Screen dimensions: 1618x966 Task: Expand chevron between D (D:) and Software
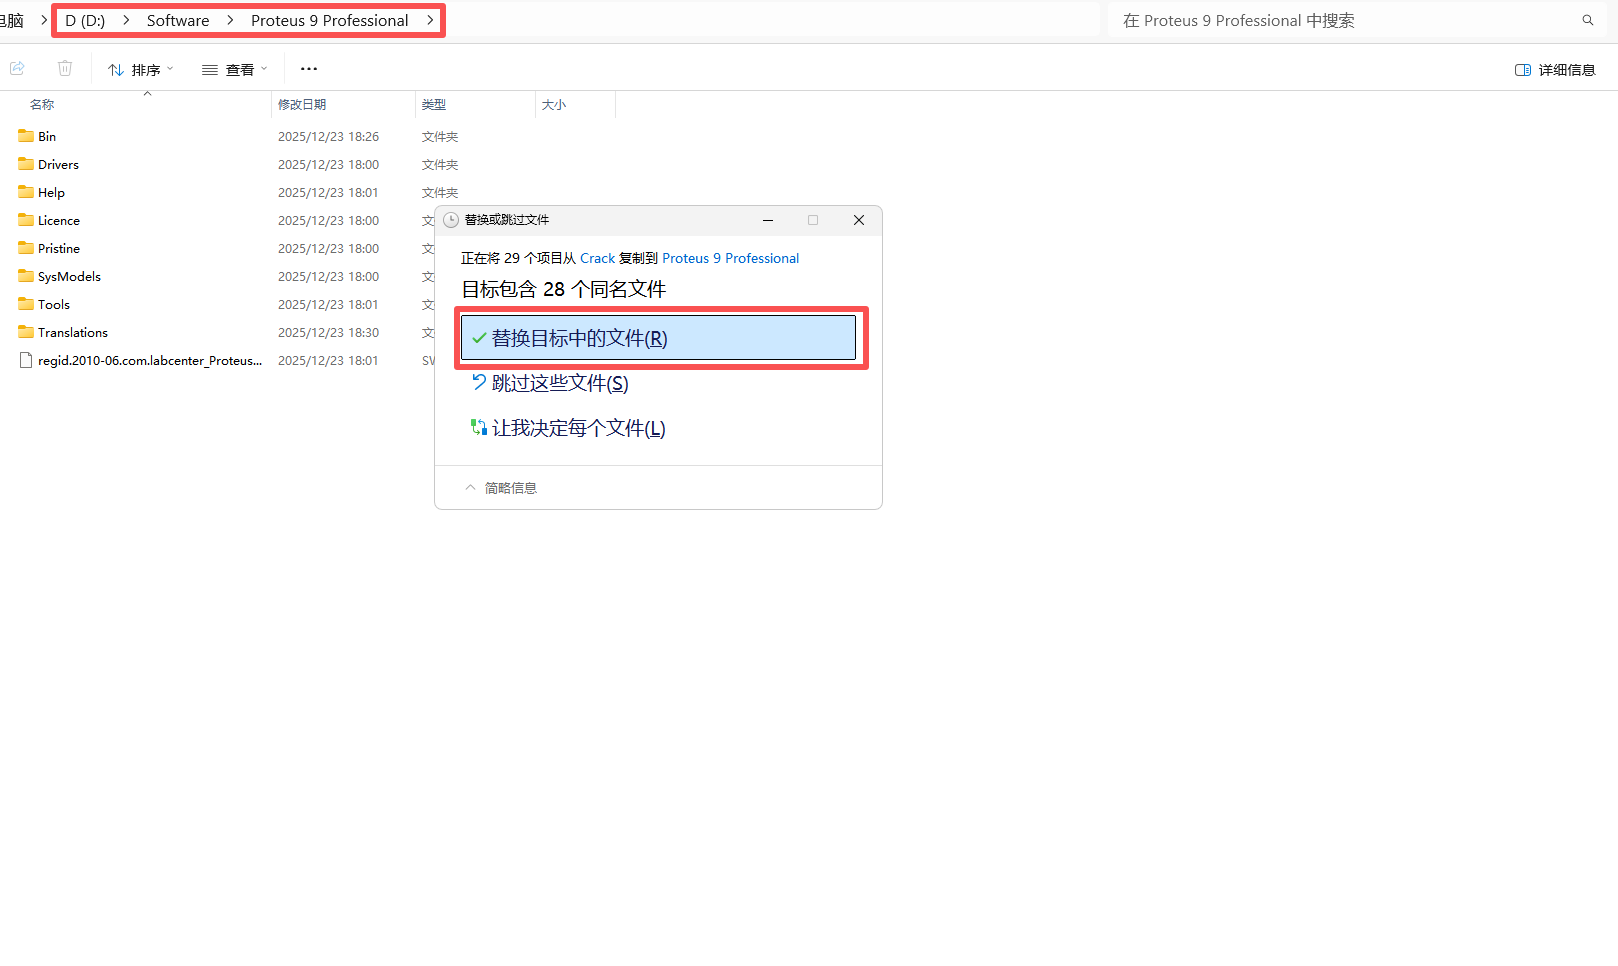[x=126, y=20]
